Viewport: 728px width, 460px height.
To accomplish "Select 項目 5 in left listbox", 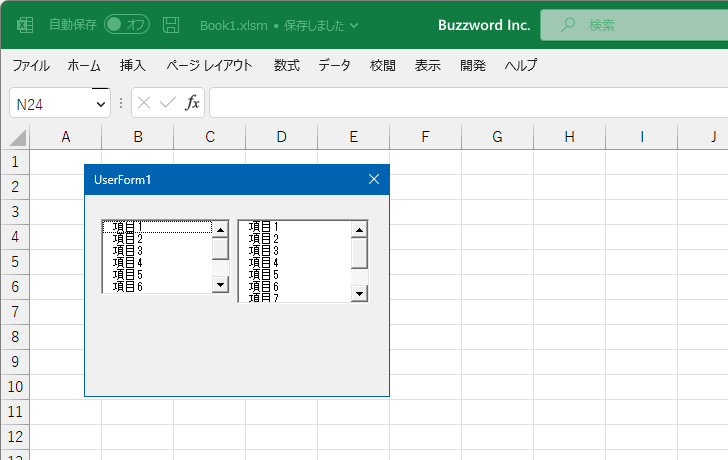I will click(x=157, y=275).
